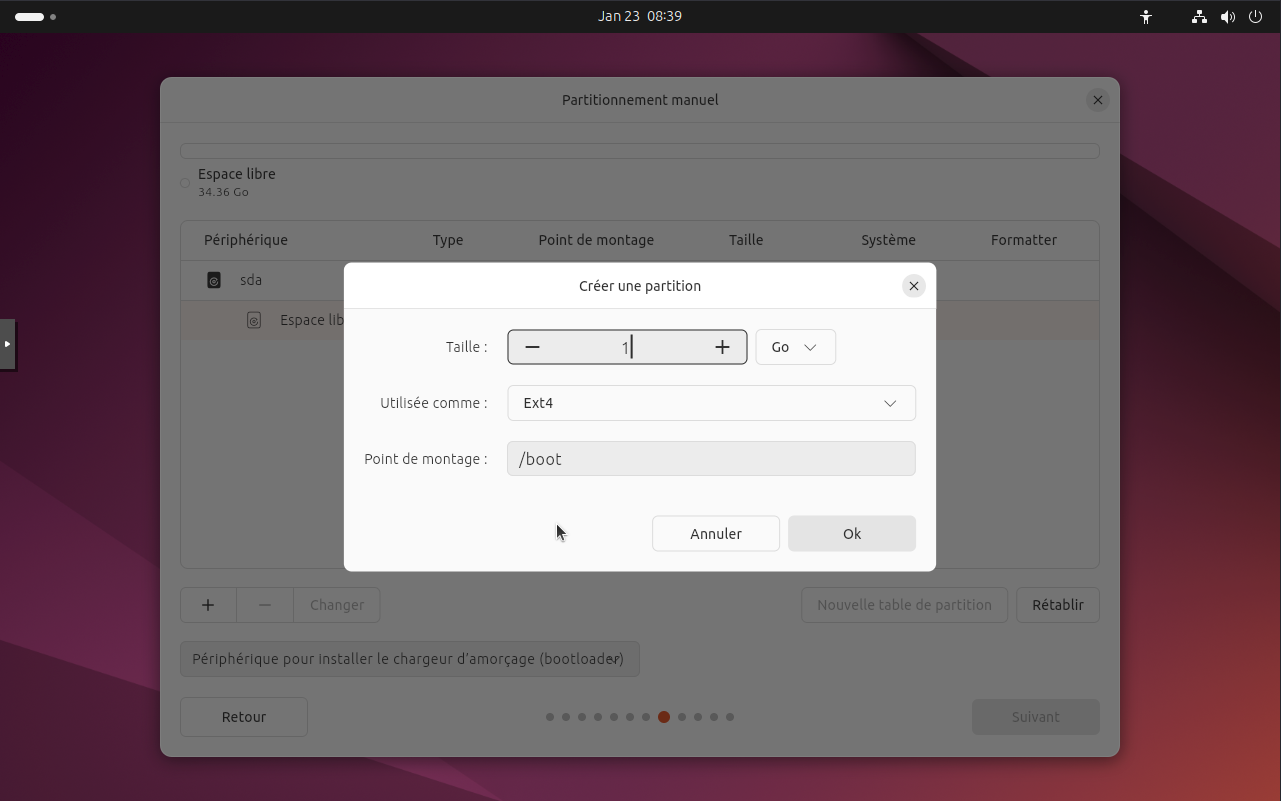Viewport: 1281px width, 801px height.
Task: Open the accessibility menu in top bar
Action: point(1146,17)
